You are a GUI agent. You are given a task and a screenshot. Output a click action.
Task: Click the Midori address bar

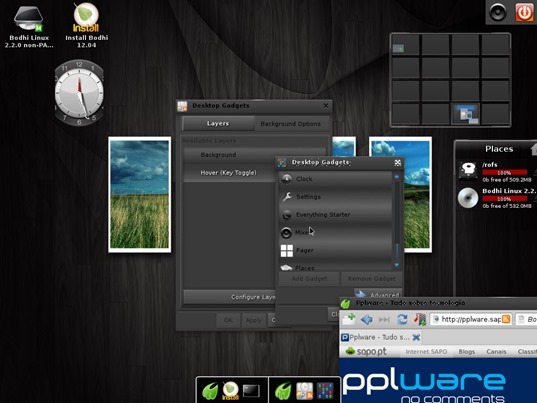[471, 319]
